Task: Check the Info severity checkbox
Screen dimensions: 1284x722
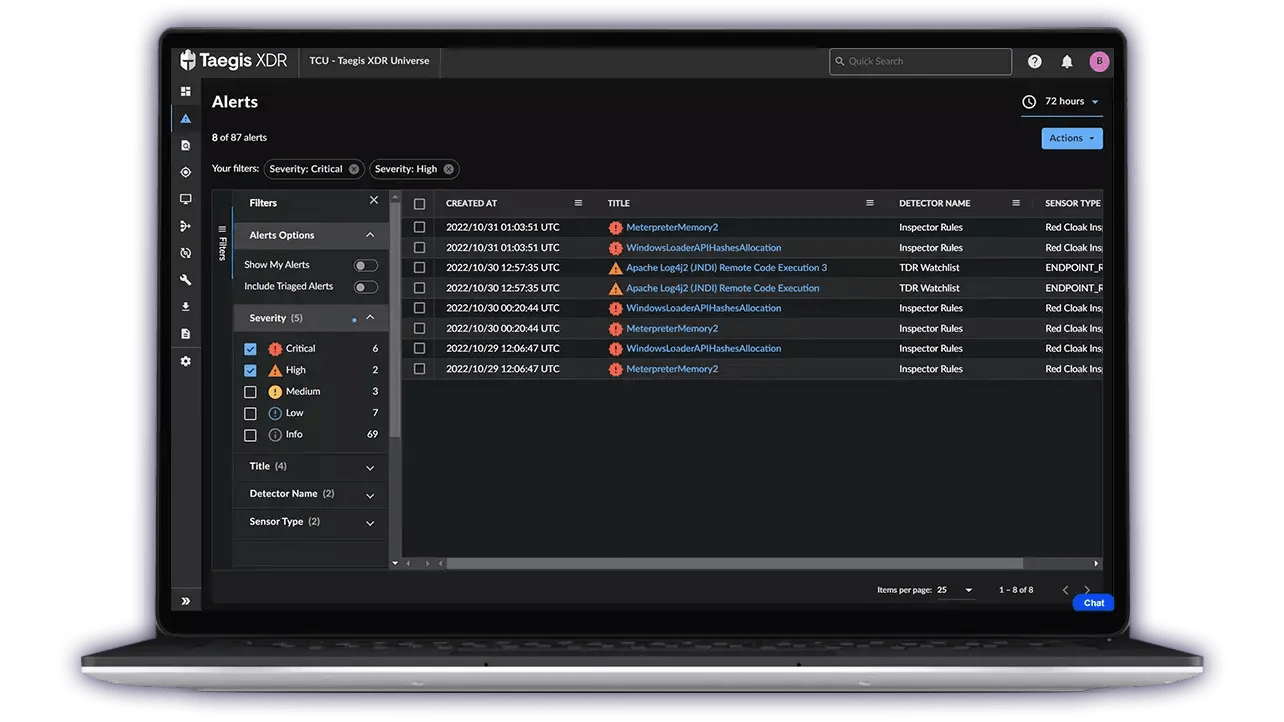Action: (250, 435)
